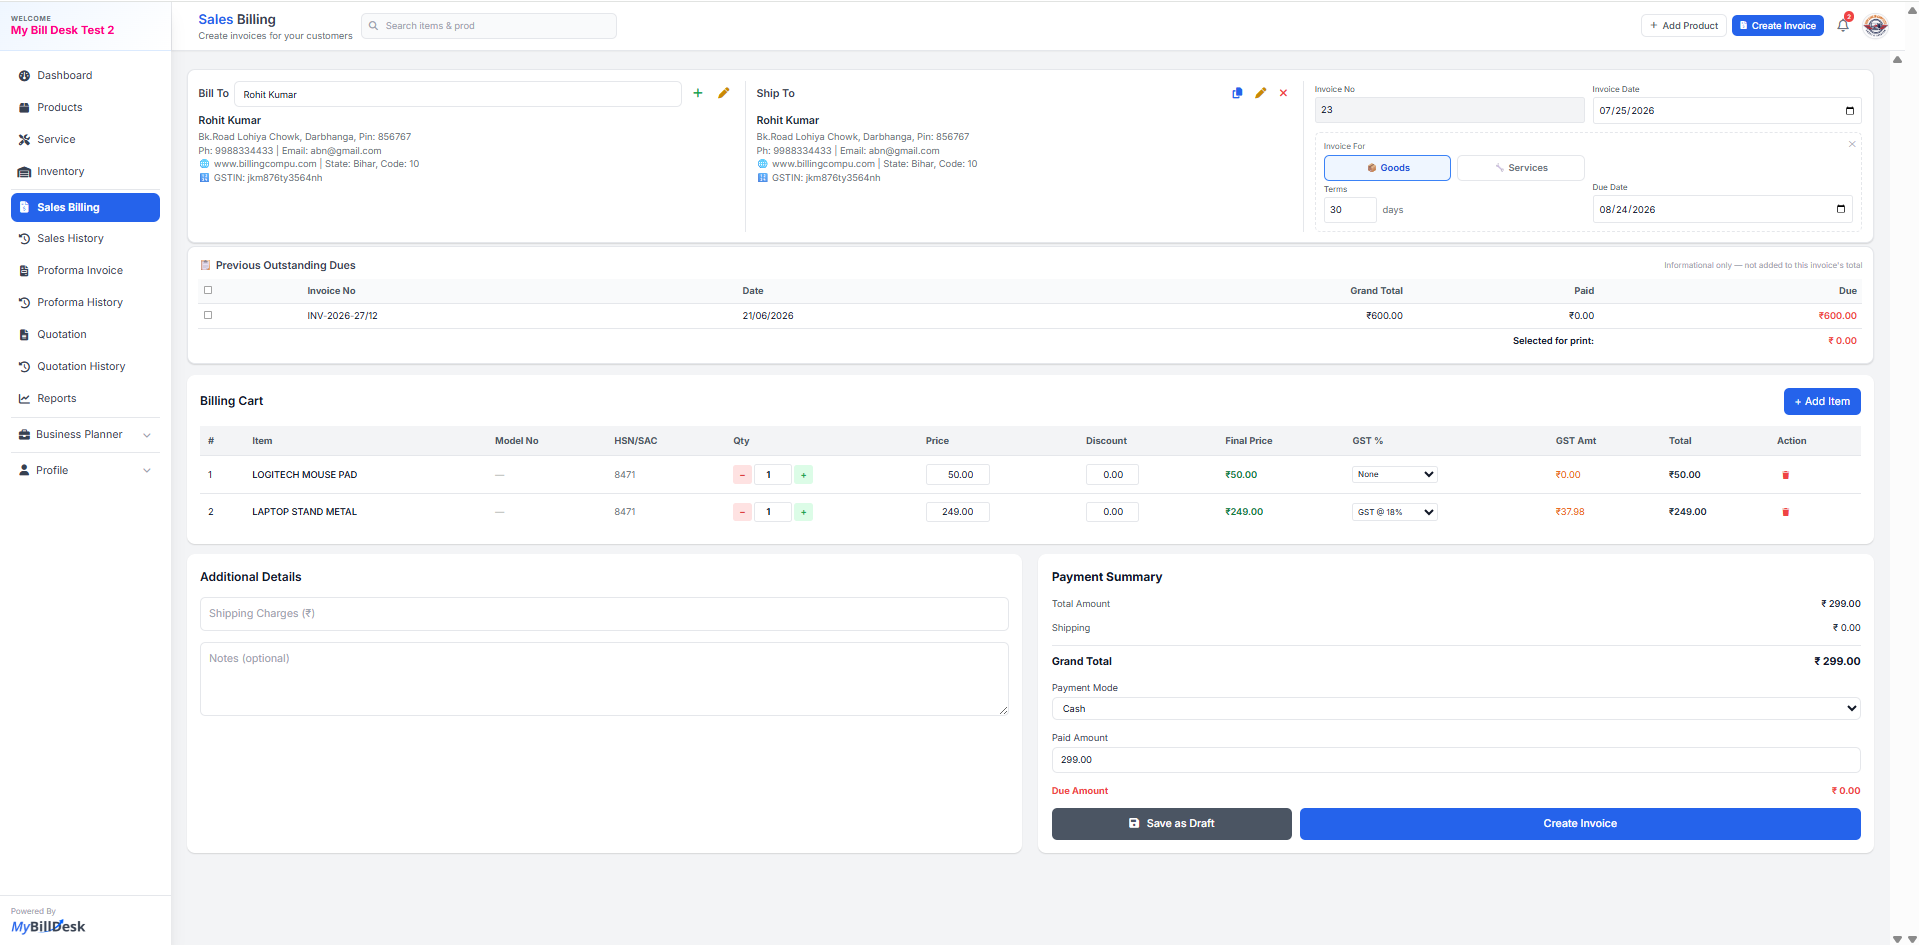
Task: Click the due amount ₹600.00 in red
Action: click(1838, 316)
